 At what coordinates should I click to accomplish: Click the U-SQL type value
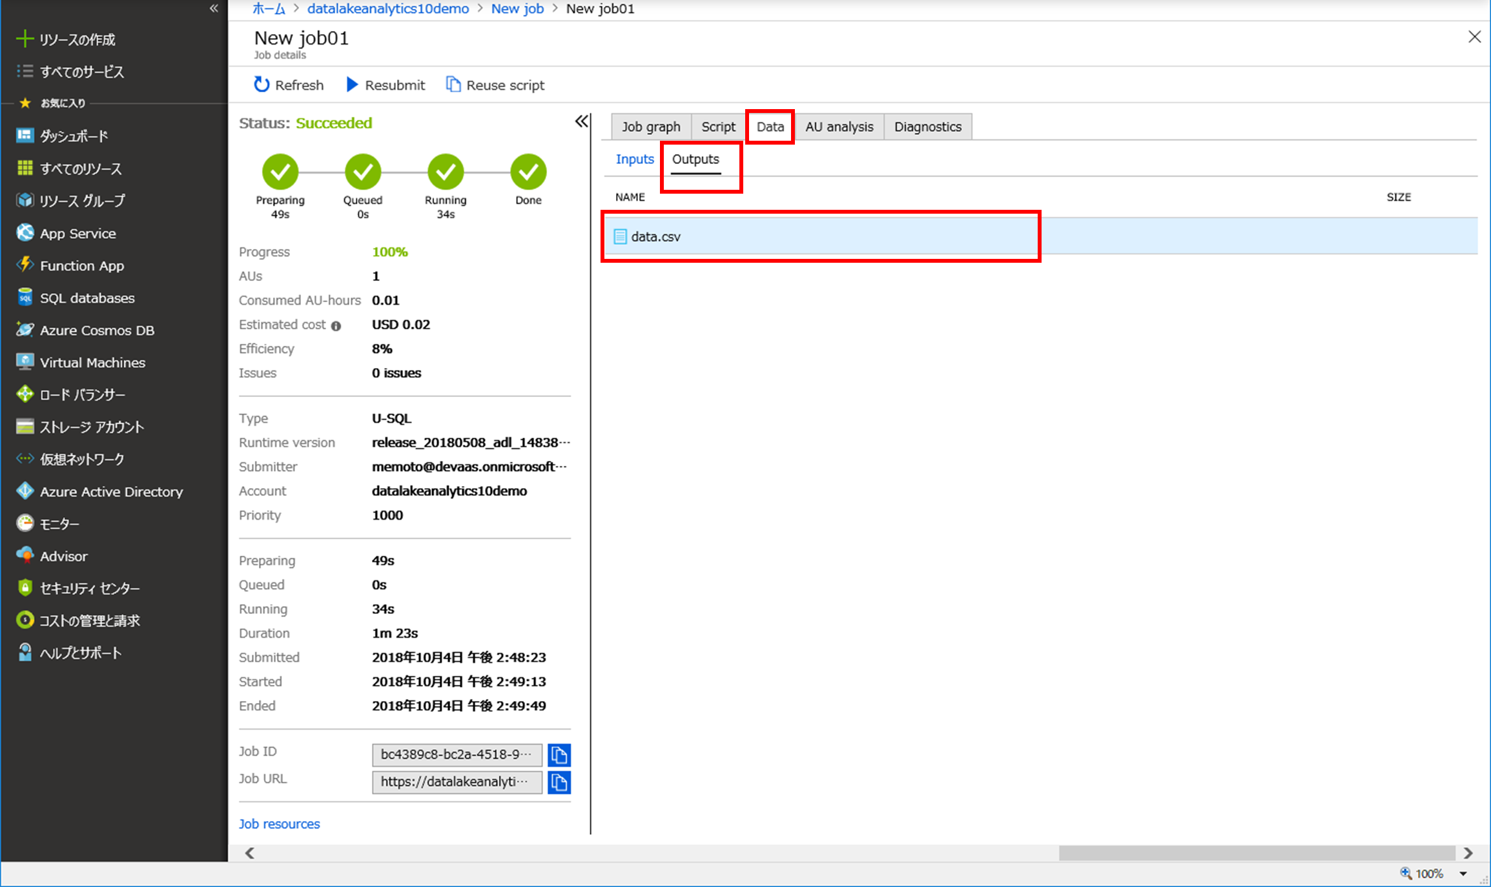point(391,418)
